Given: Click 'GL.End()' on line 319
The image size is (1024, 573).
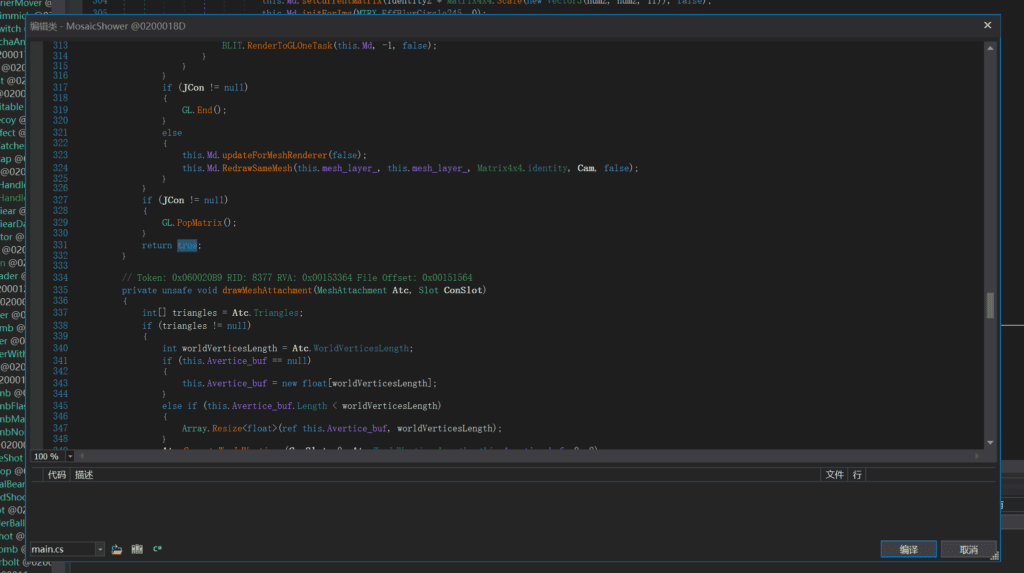Looking at the screenshot, I should (203, 110).
